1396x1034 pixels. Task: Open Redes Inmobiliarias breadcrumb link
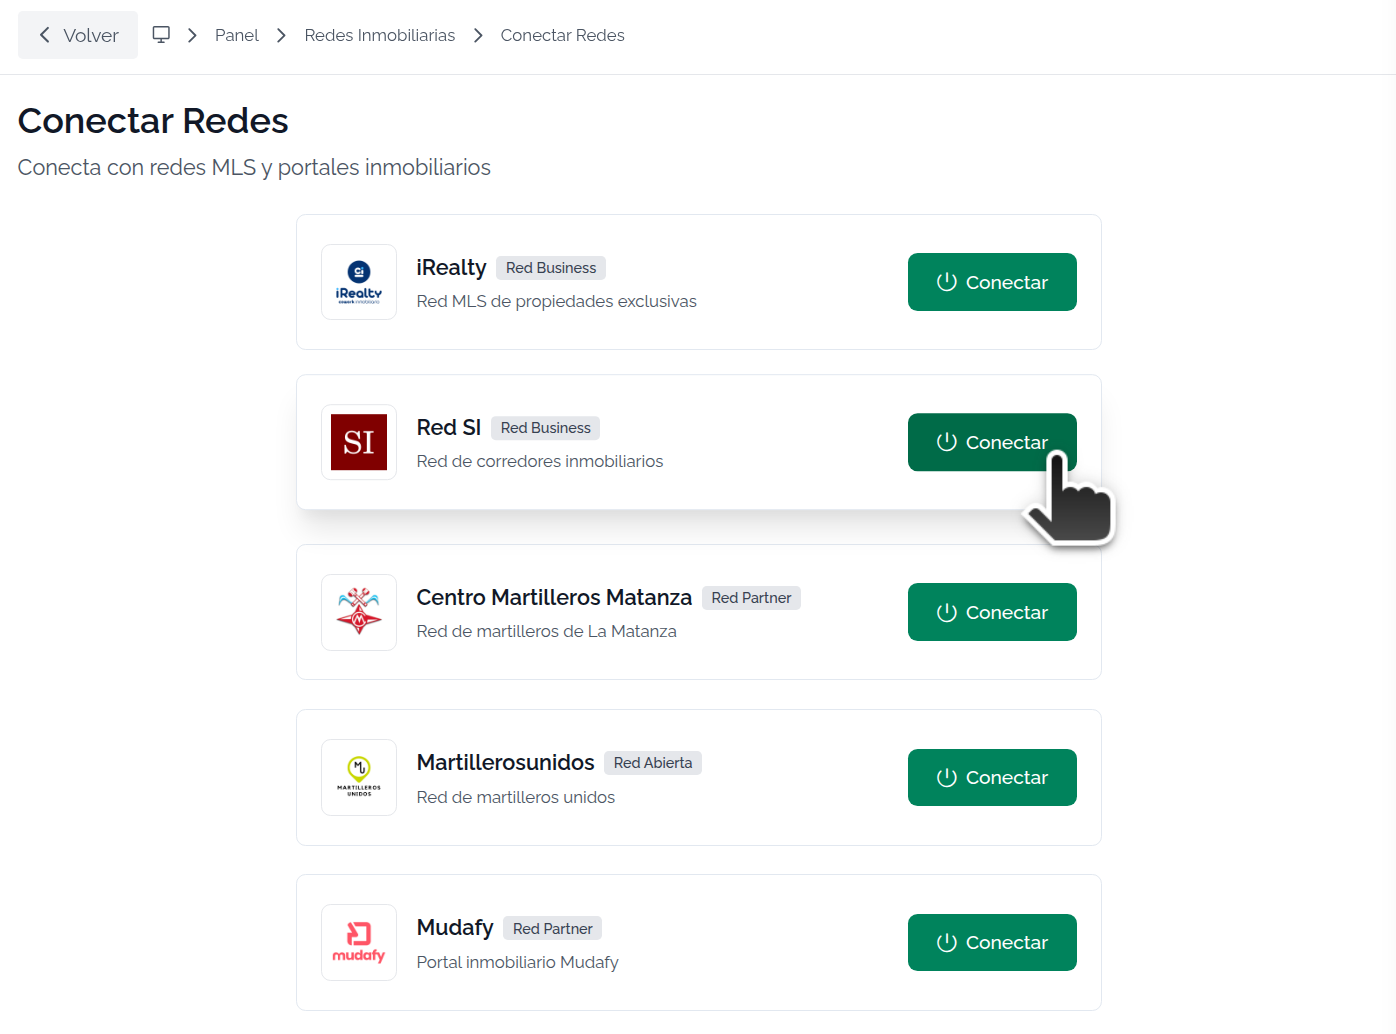click(x=380, y=35)
